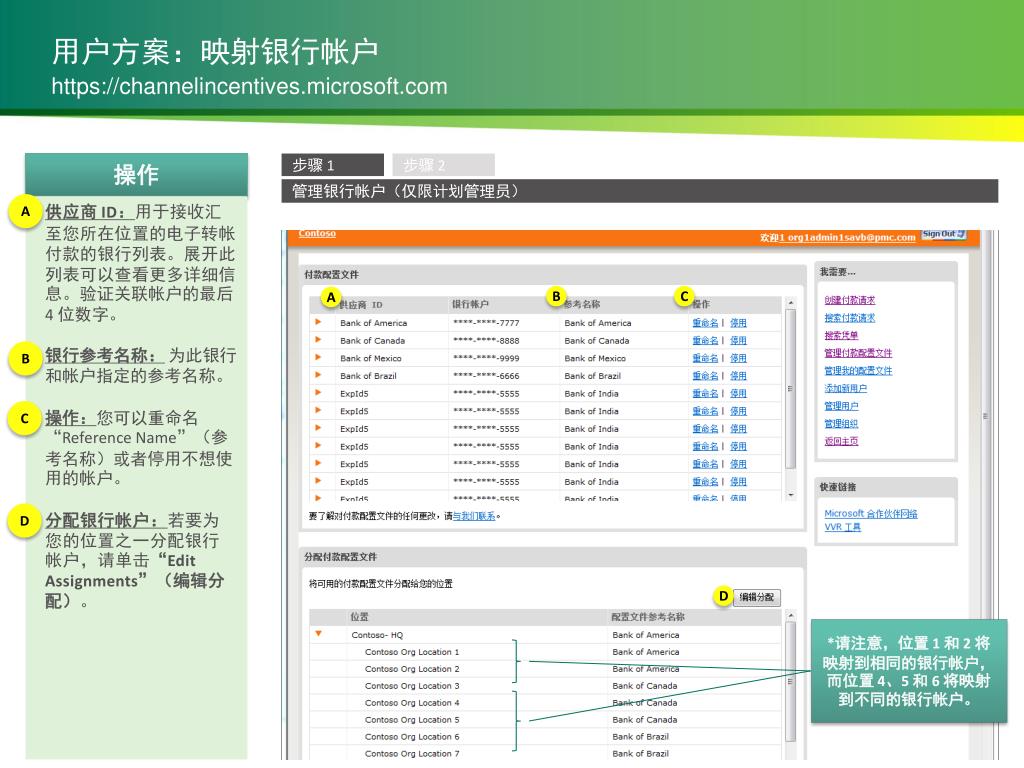Select the Contoso- HQ location row
The height and width of the screenshot is (768, 1024).
coord(545,635)
